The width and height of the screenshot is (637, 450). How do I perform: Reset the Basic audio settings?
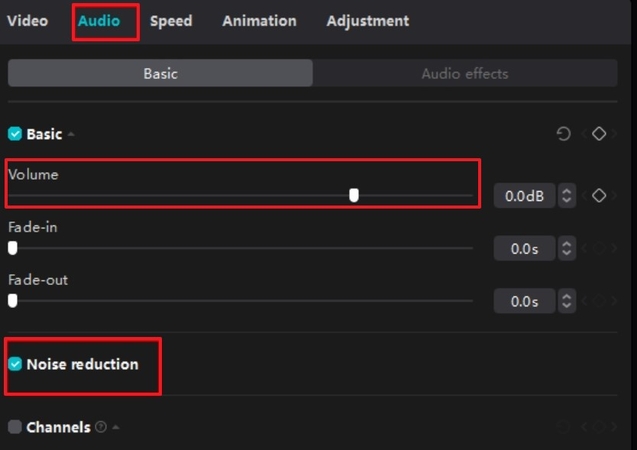(x=563, y=134)
